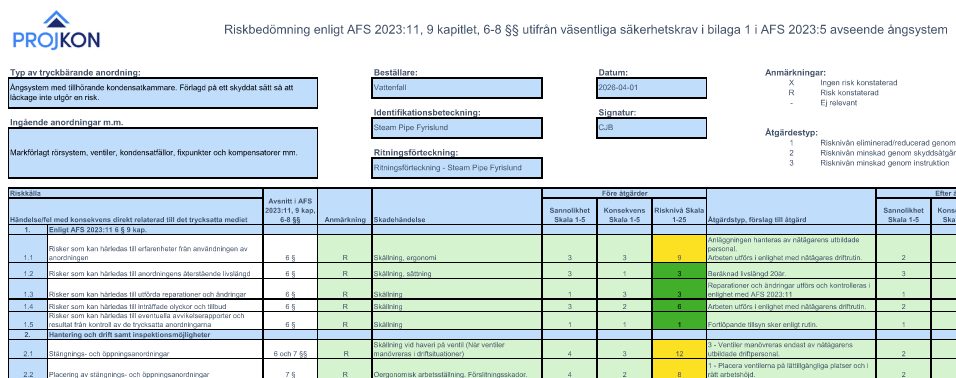Click the Signatur field containing CJB
The image size is (956, 378).
pos(651,128)
